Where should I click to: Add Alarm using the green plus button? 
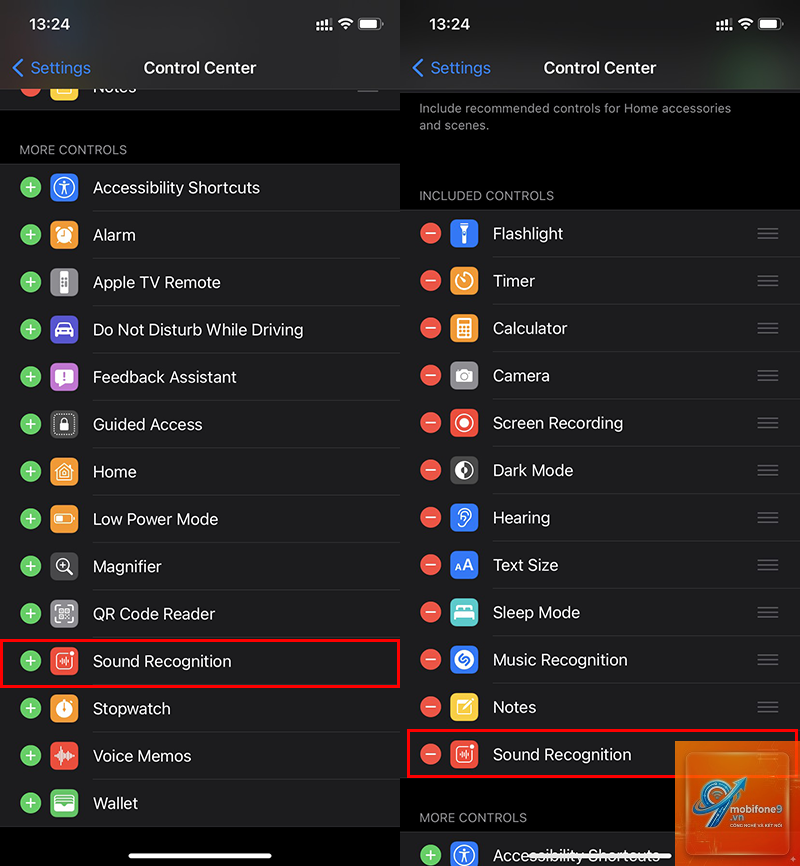pos(31,235)
